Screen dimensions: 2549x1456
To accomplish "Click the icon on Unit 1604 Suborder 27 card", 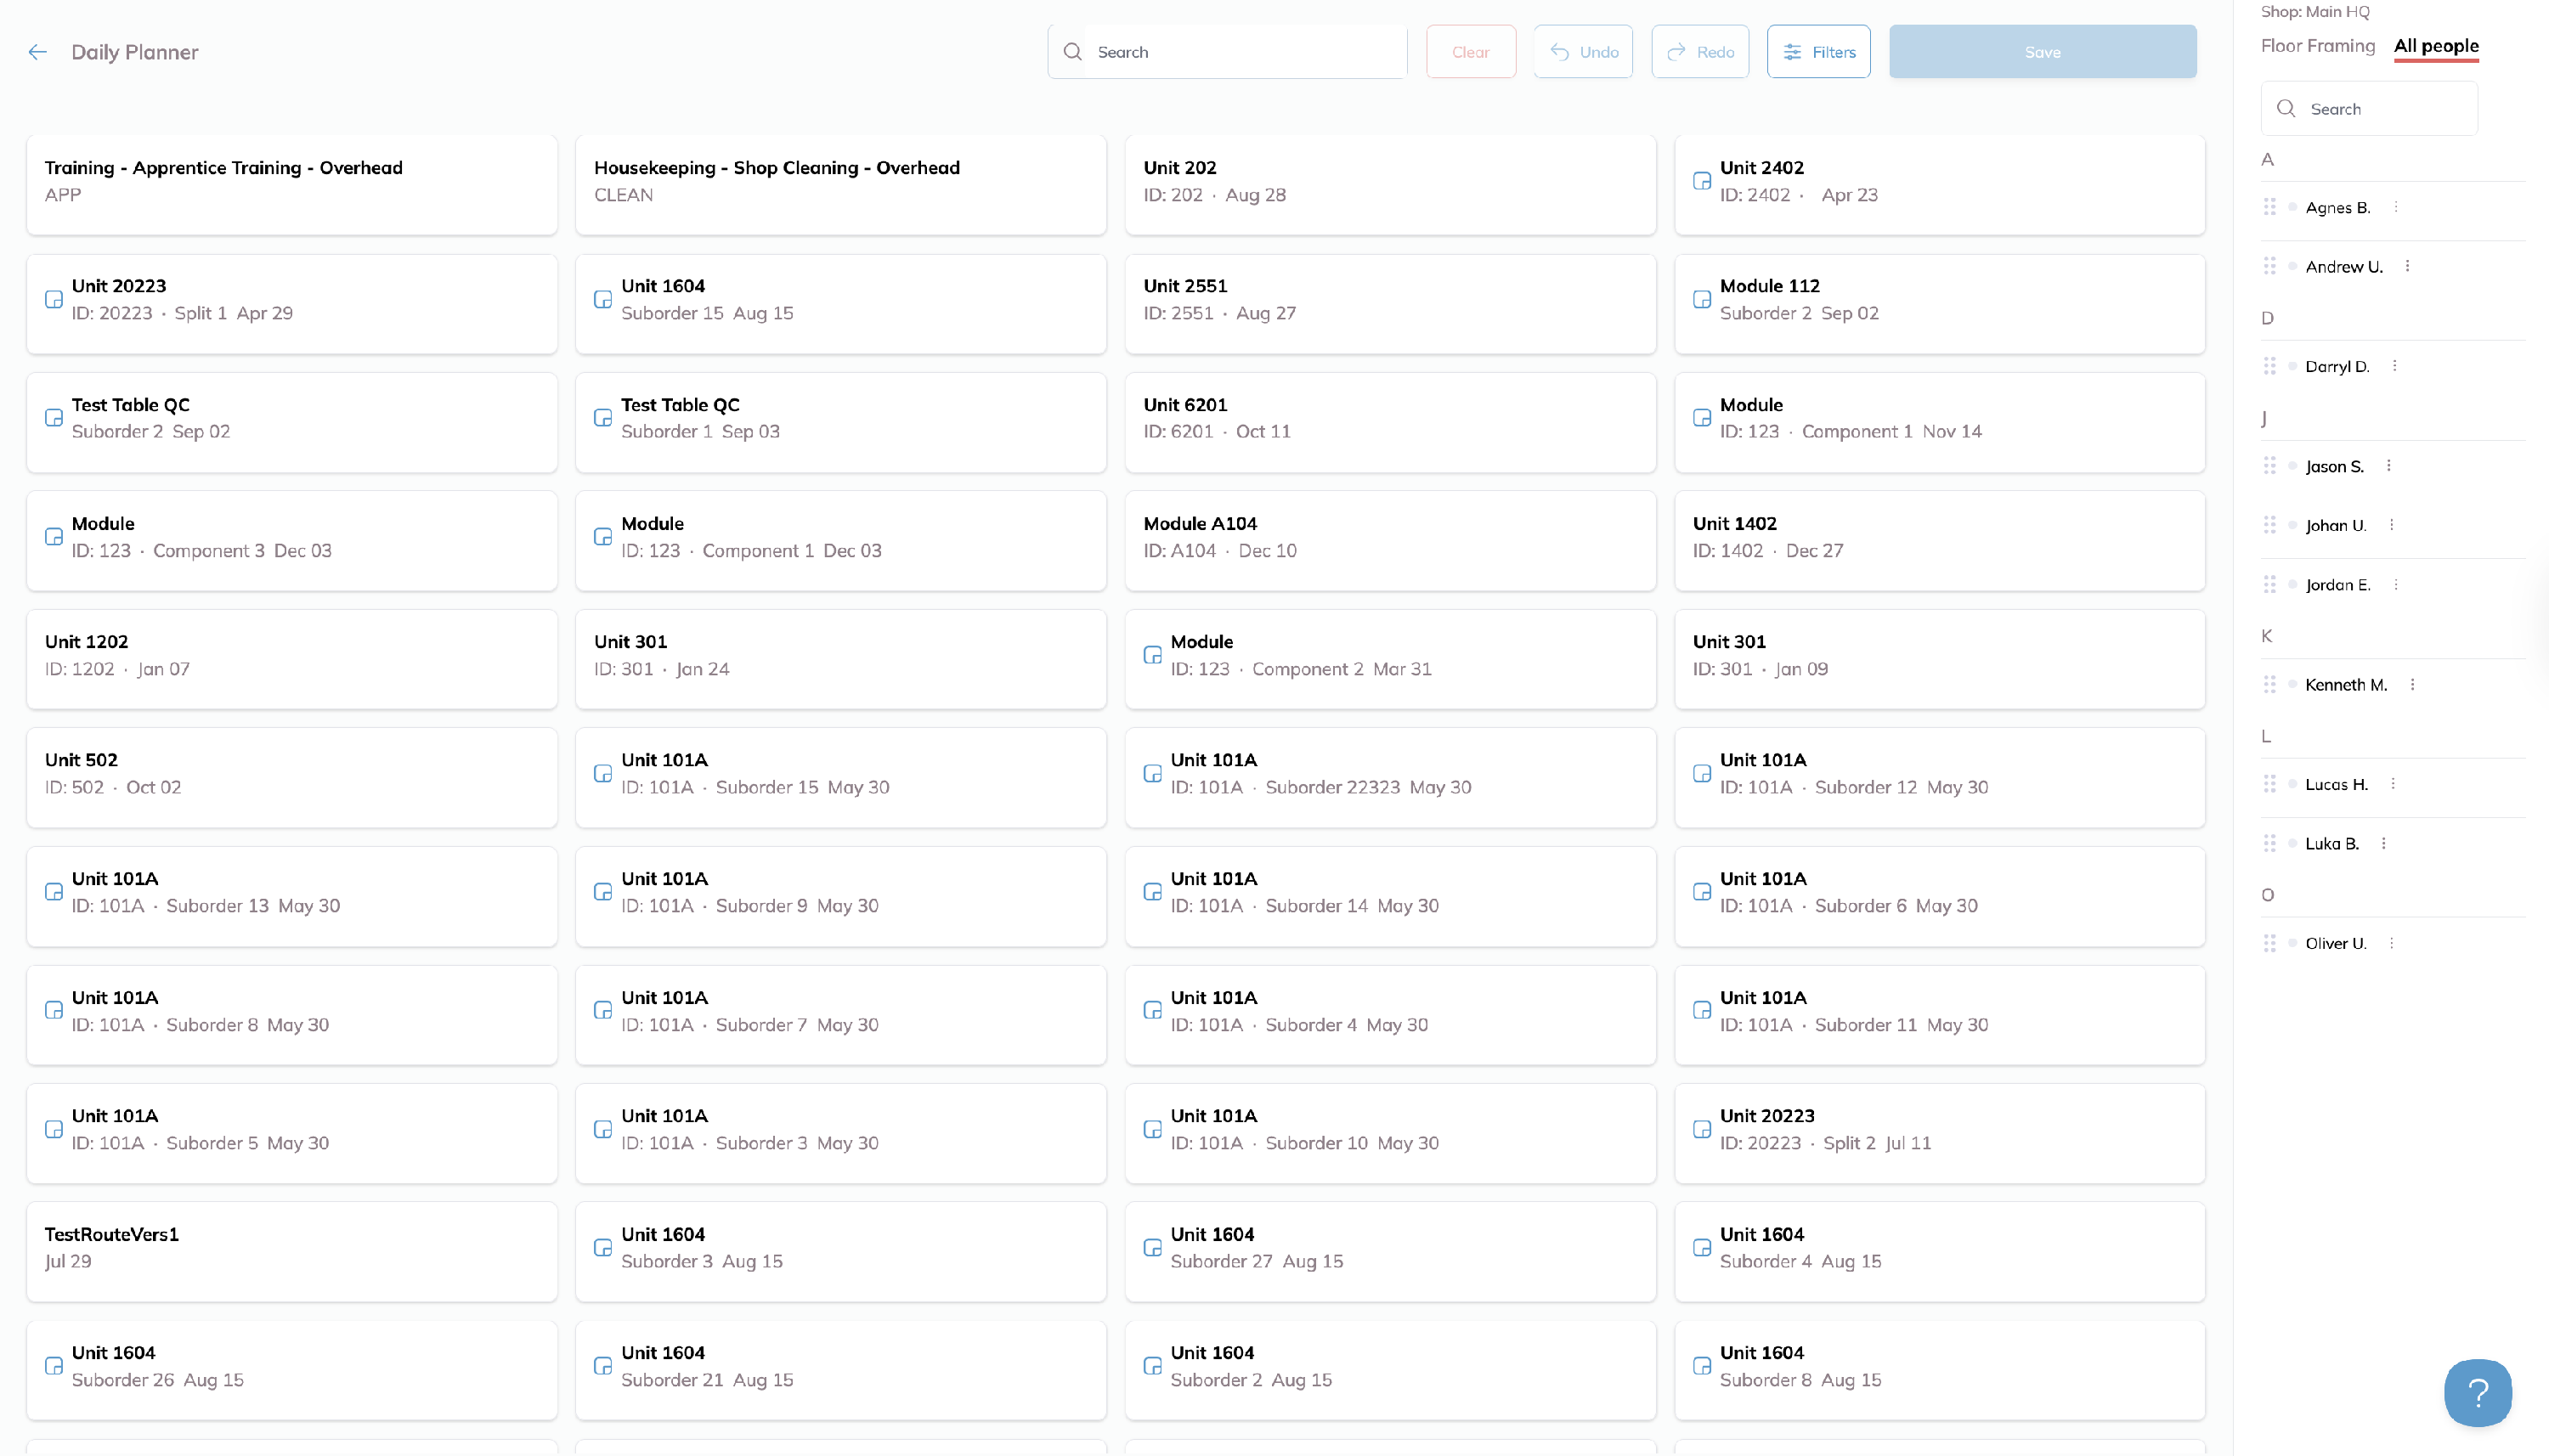I will pyautogui.click(x=1152, y=1248).
